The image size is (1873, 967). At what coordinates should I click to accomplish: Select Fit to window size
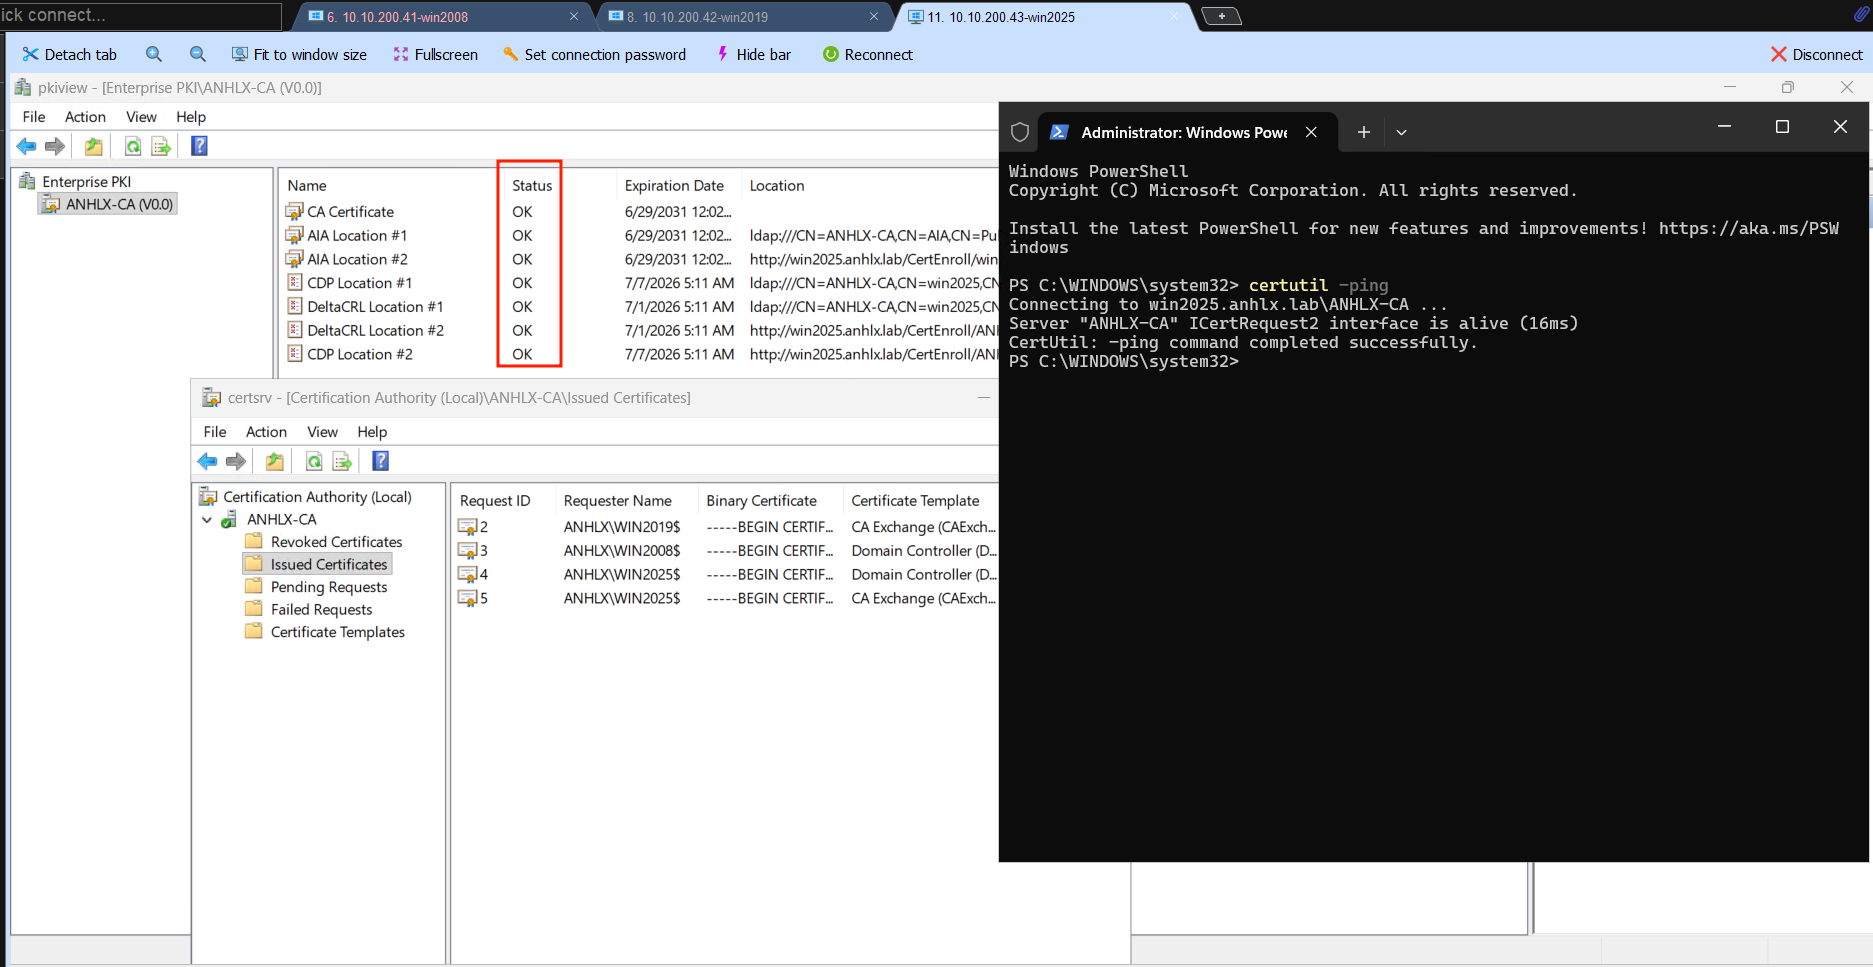click(299, 54)
